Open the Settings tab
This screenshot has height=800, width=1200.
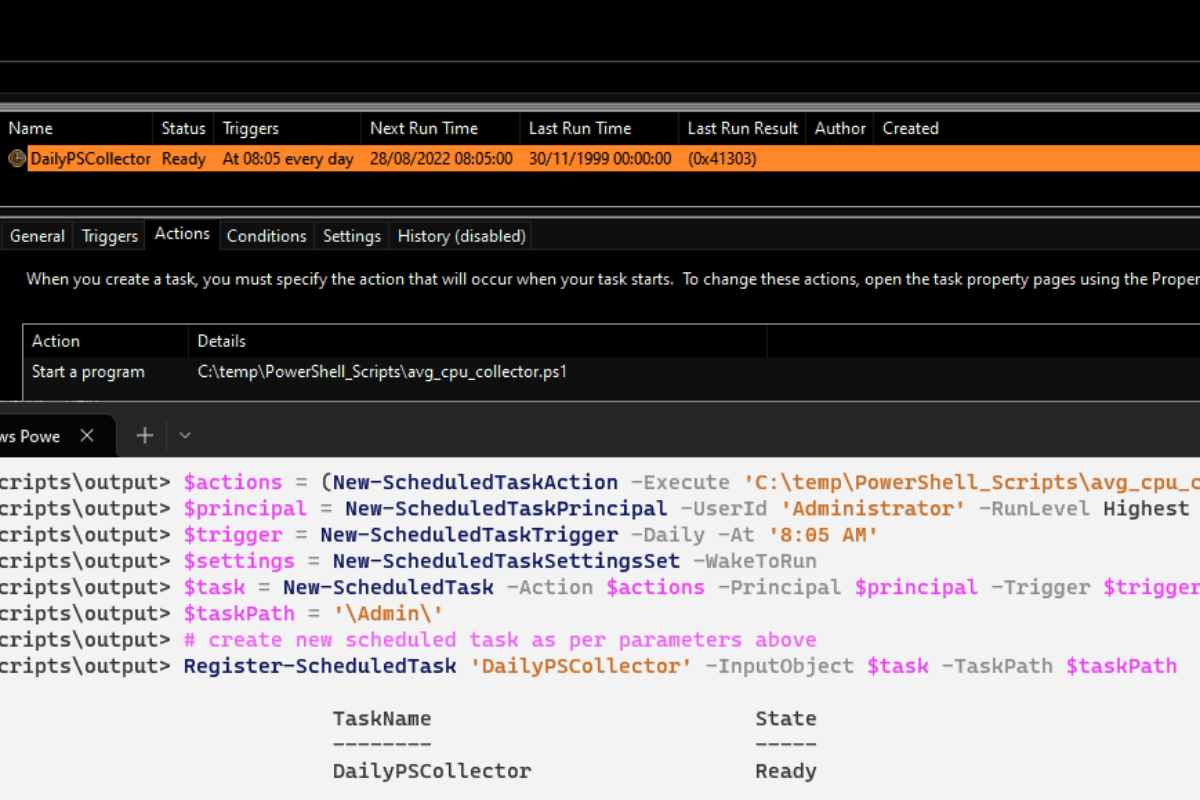click(x=351, y=235)
